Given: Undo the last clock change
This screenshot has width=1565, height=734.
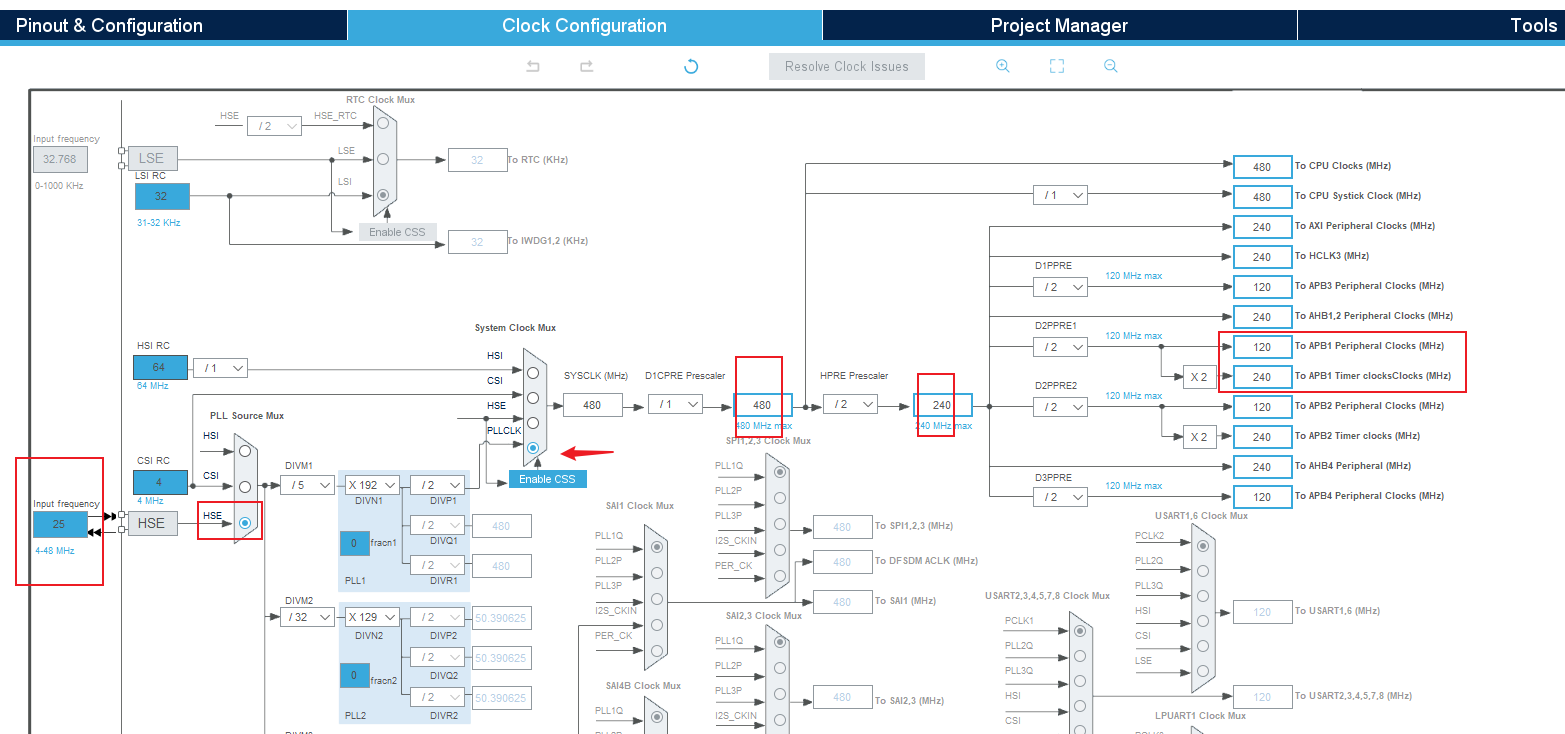Looking at the screenshot, I should pyautogui.click(x=533, y=66).
